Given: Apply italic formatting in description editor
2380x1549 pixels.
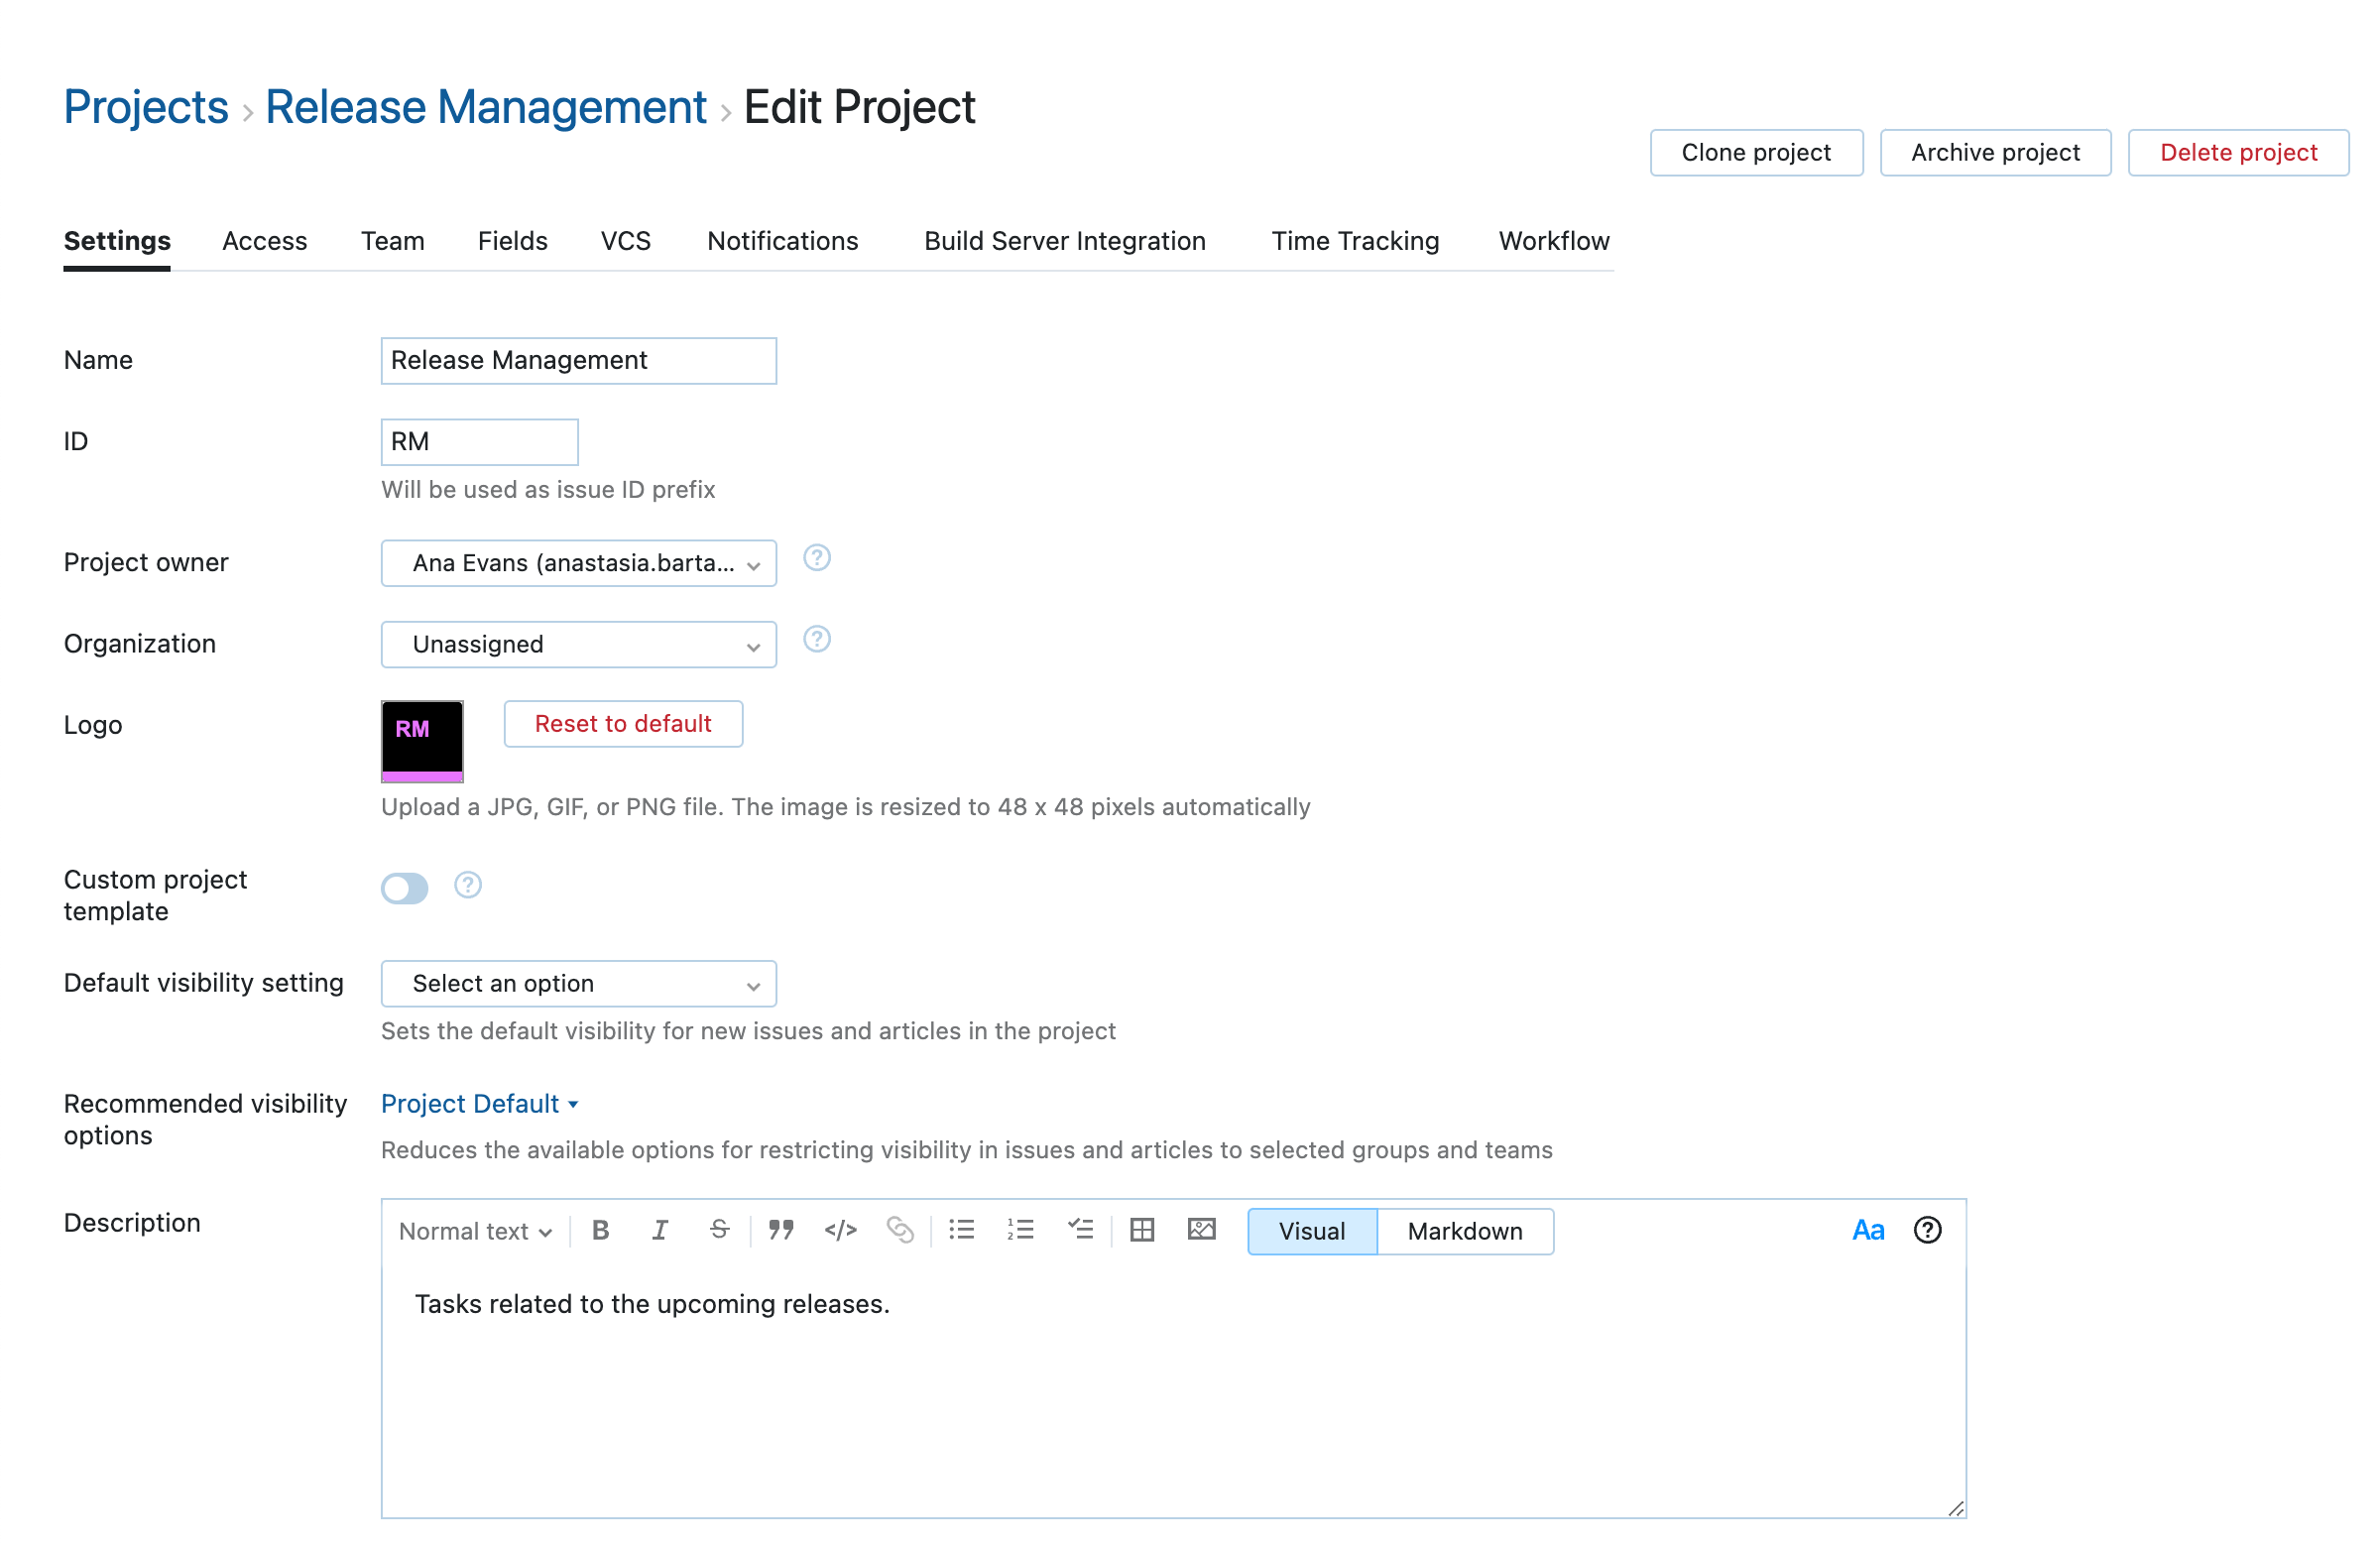Looking at the screenshot, I should click(660, 1231).
